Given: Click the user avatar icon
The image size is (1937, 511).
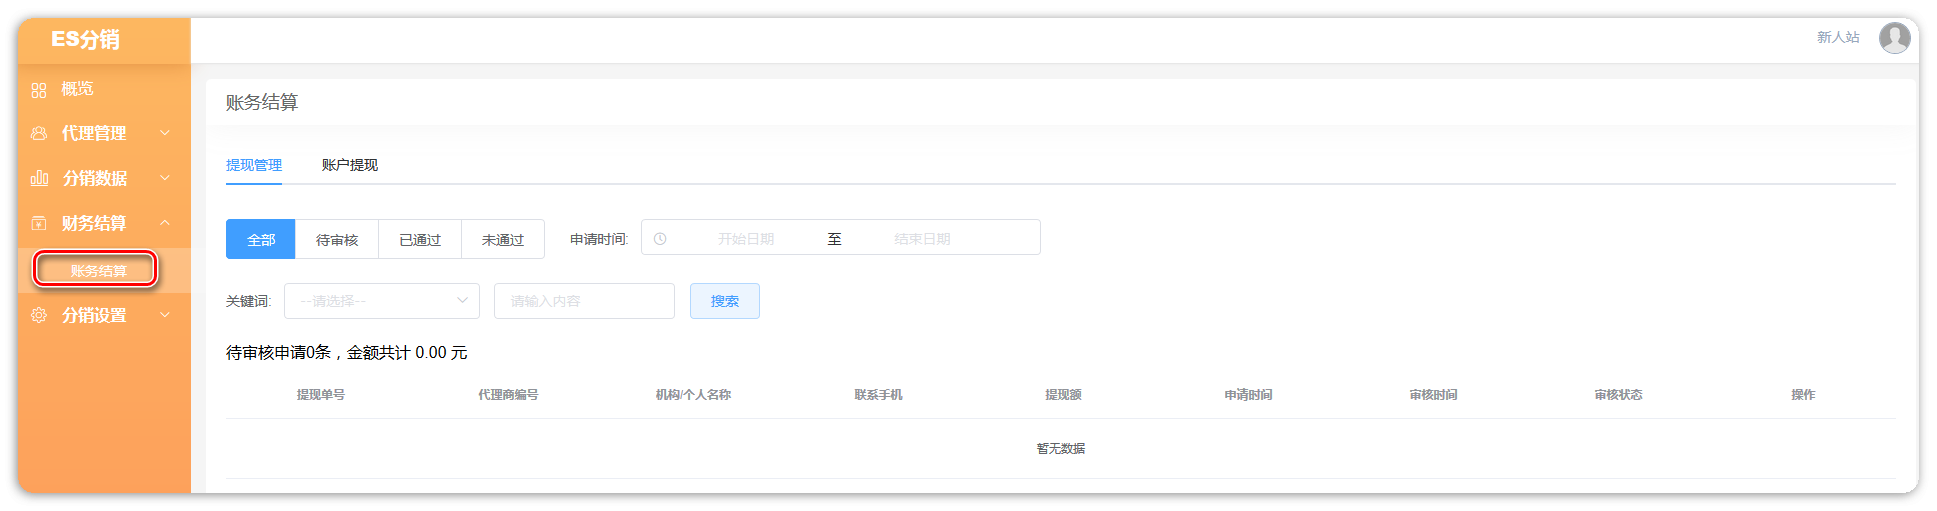Looking at the screenshot, I should coord(1894,38).
